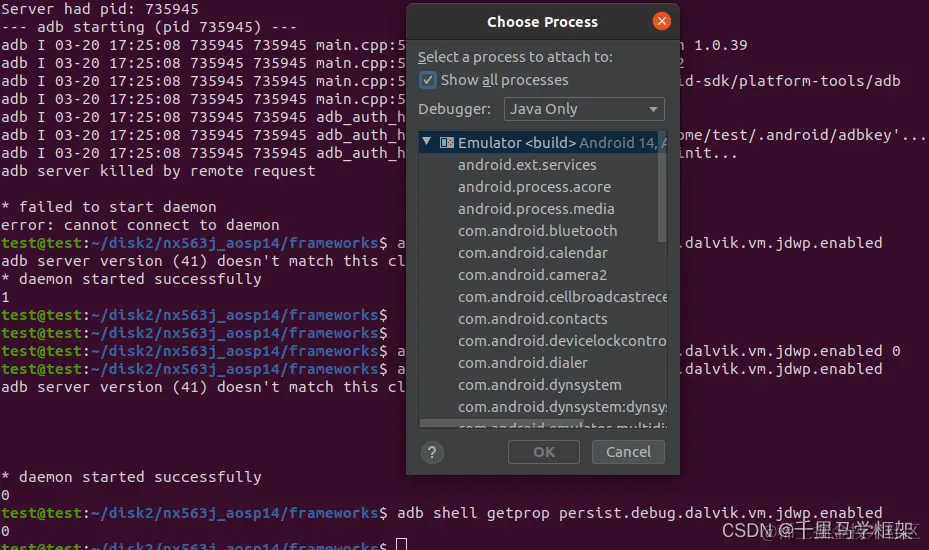Select android.process.media process
The height and width of the screenshot is (550, 929).
[536, 209]
